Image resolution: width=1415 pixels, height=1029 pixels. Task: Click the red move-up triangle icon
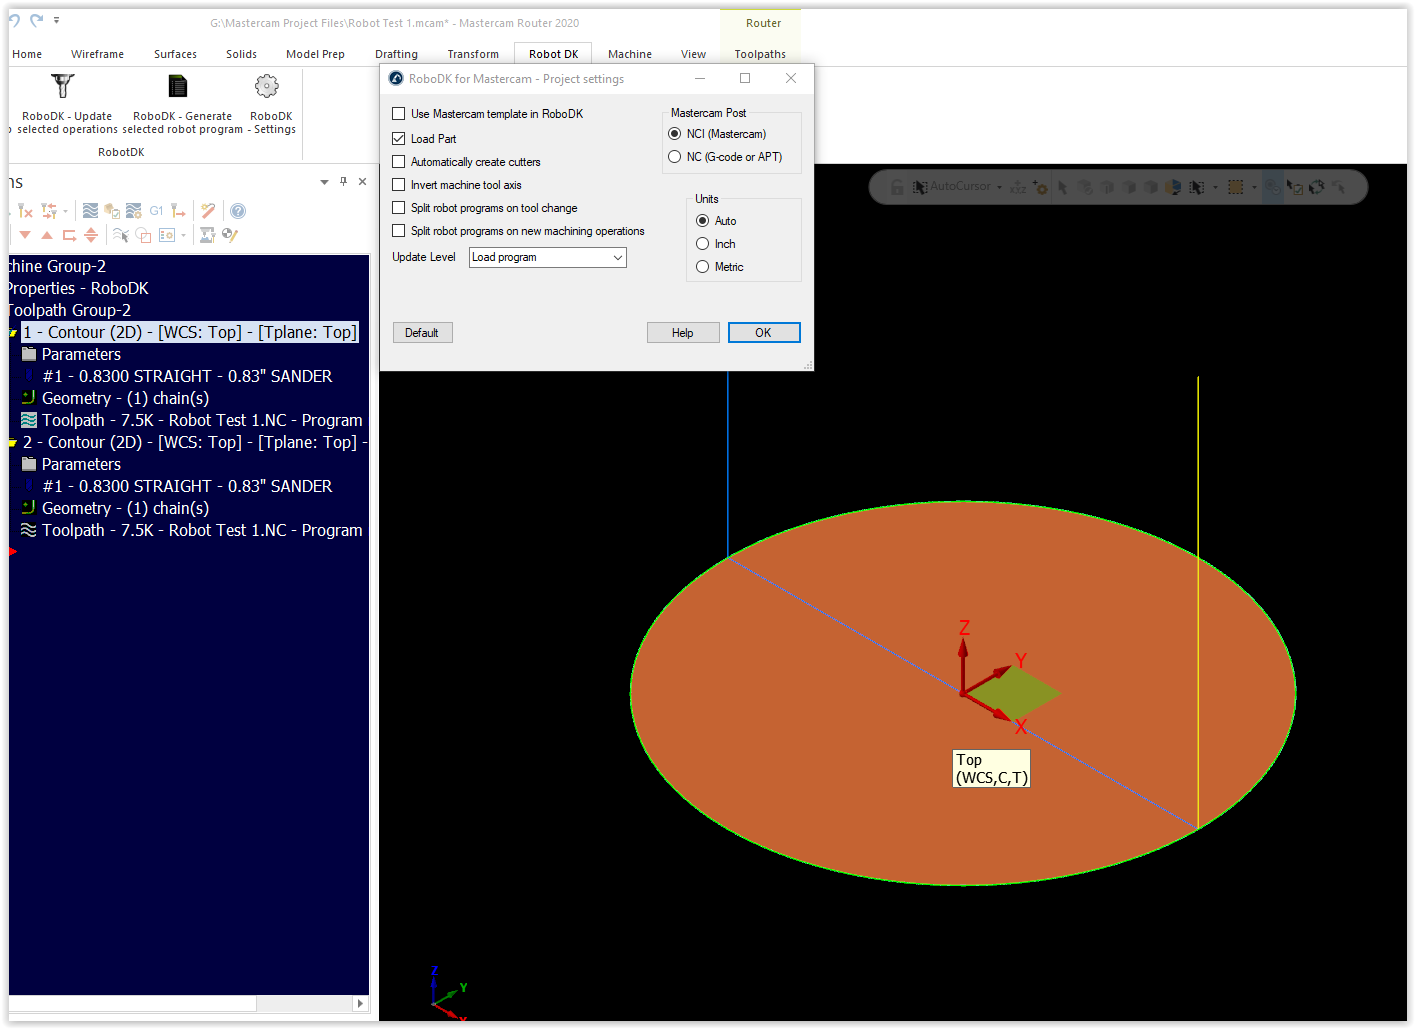[x=47, y=235]
